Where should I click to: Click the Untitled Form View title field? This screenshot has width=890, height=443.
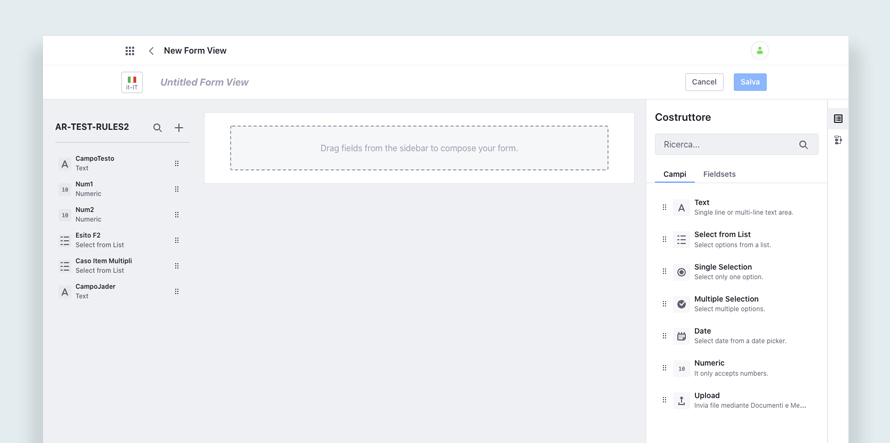point(204,82)
